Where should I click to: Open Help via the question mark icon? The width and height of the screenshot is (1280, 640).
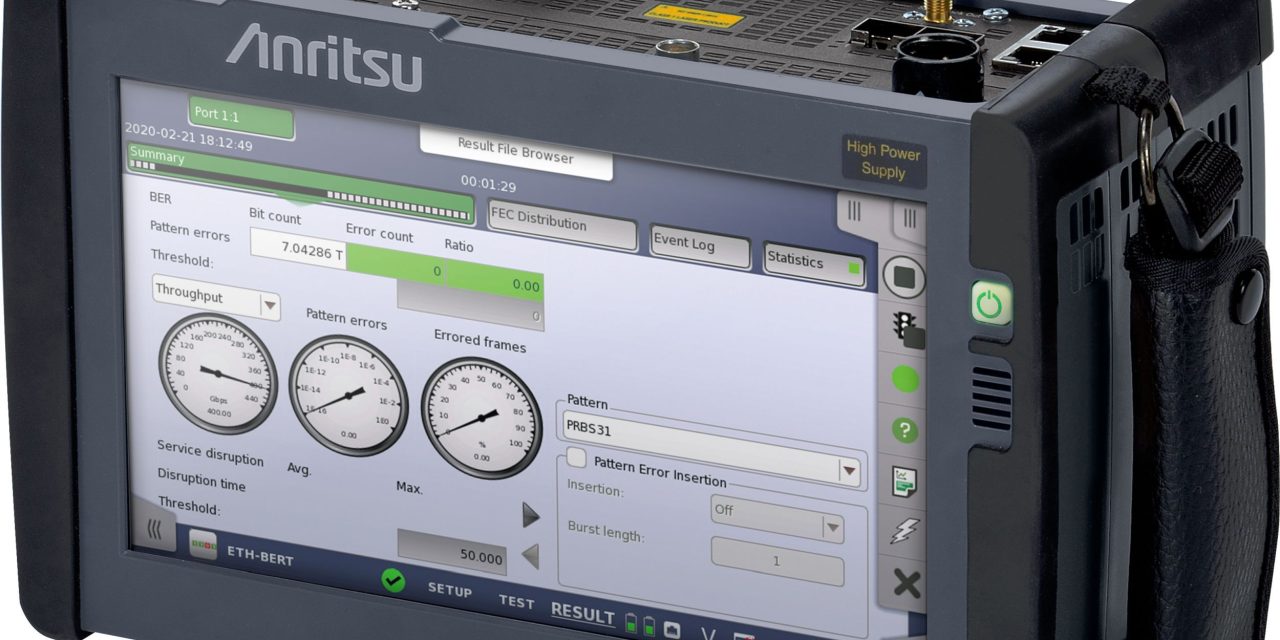[906, 428]
